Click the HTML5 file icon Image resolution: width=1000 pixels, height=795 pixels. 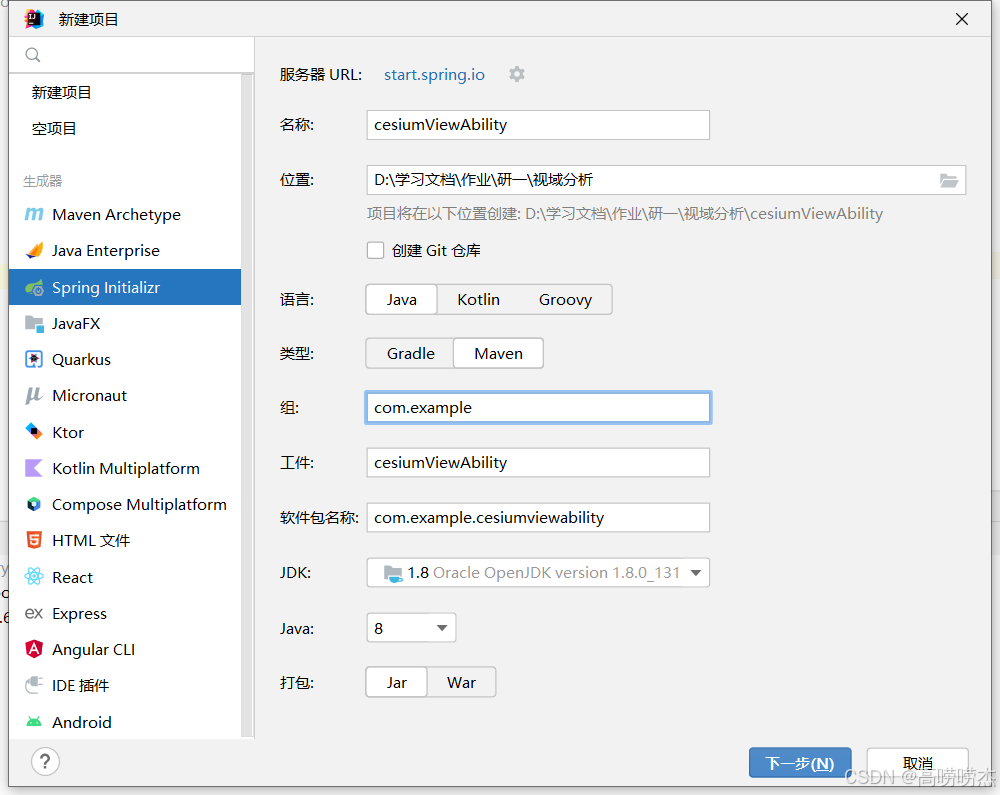click(x=34, y=541)
